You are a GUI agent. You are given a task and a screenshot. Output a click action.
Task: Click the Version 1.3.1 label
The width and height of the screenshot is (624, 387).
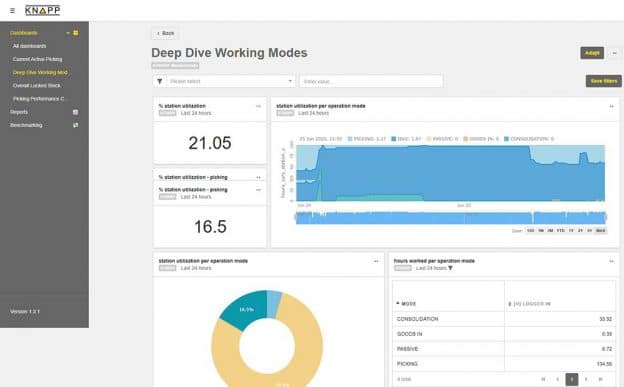25,311
